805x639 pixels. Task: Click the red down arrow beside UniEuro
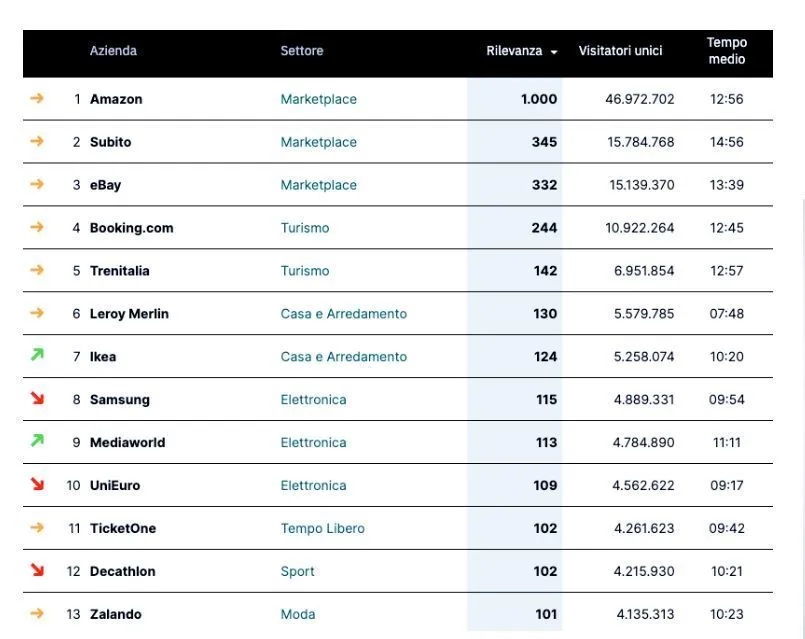point(37,485)
